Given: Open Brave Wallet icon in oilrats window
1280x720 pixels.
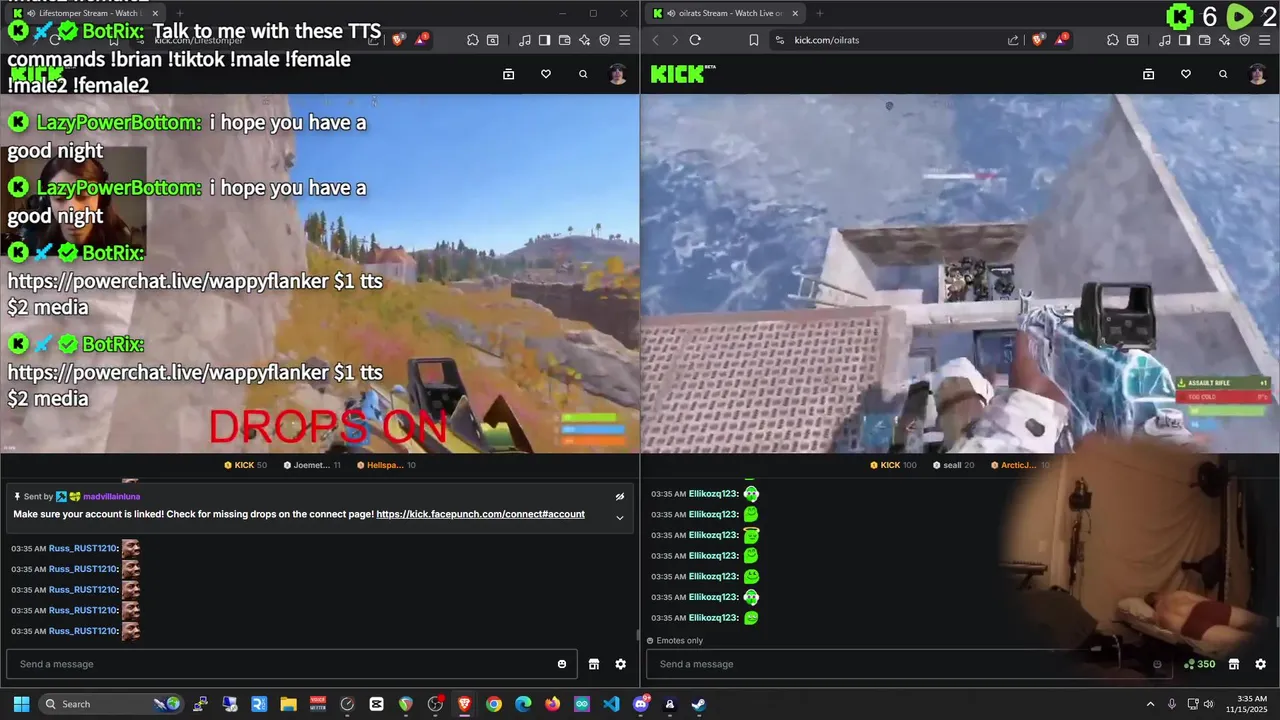Looking at the screenshot, I should (1204, 40).
